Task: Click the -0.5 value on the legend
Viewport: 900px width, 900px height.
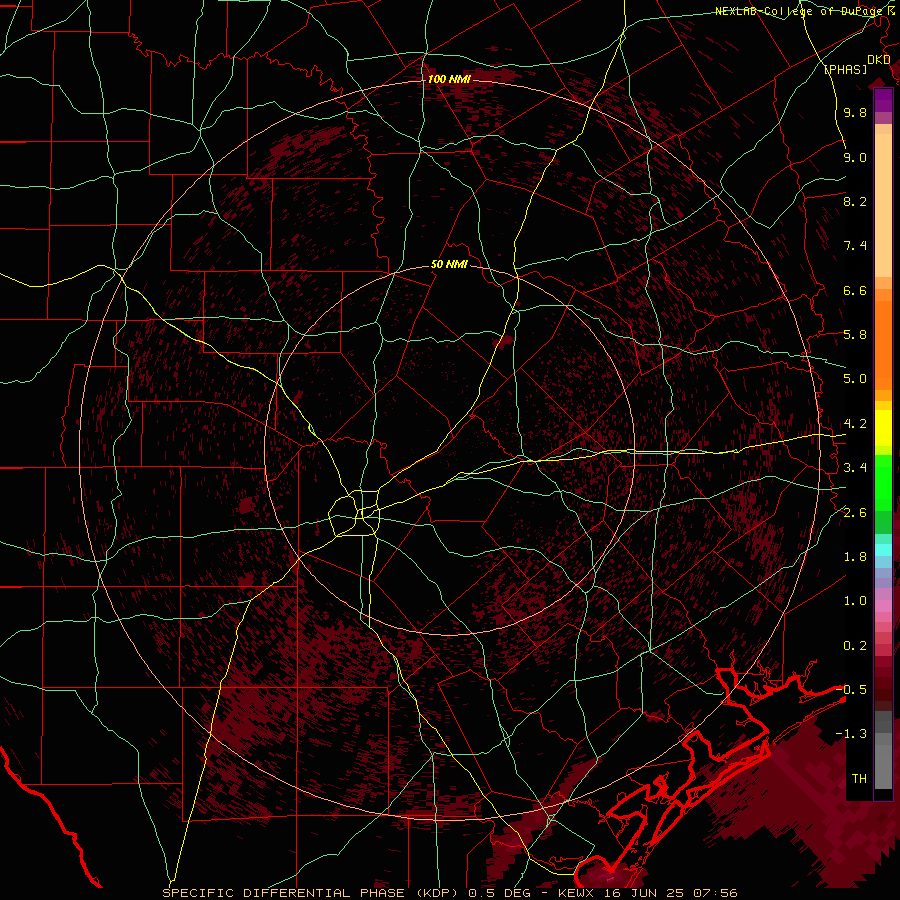Action: 851,689
